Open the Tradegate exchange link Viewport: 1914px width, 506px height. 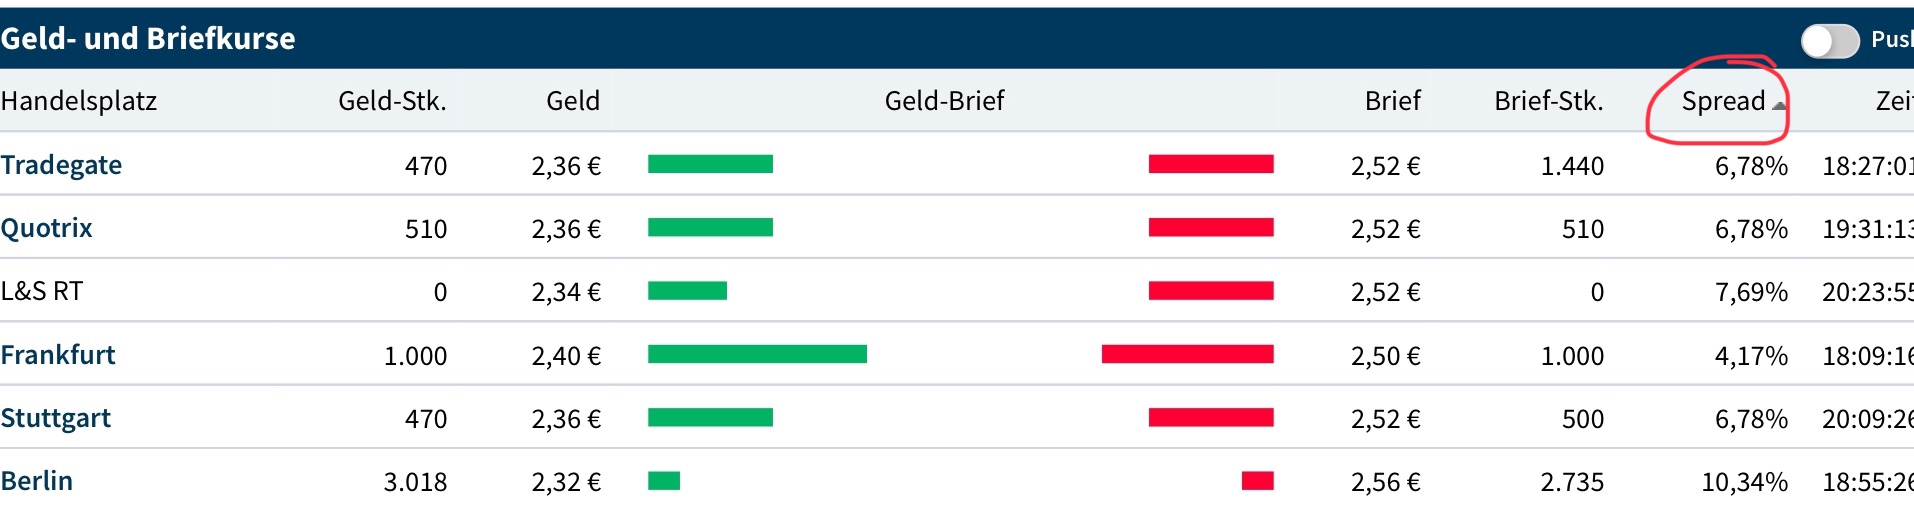(x=61, y=165)
